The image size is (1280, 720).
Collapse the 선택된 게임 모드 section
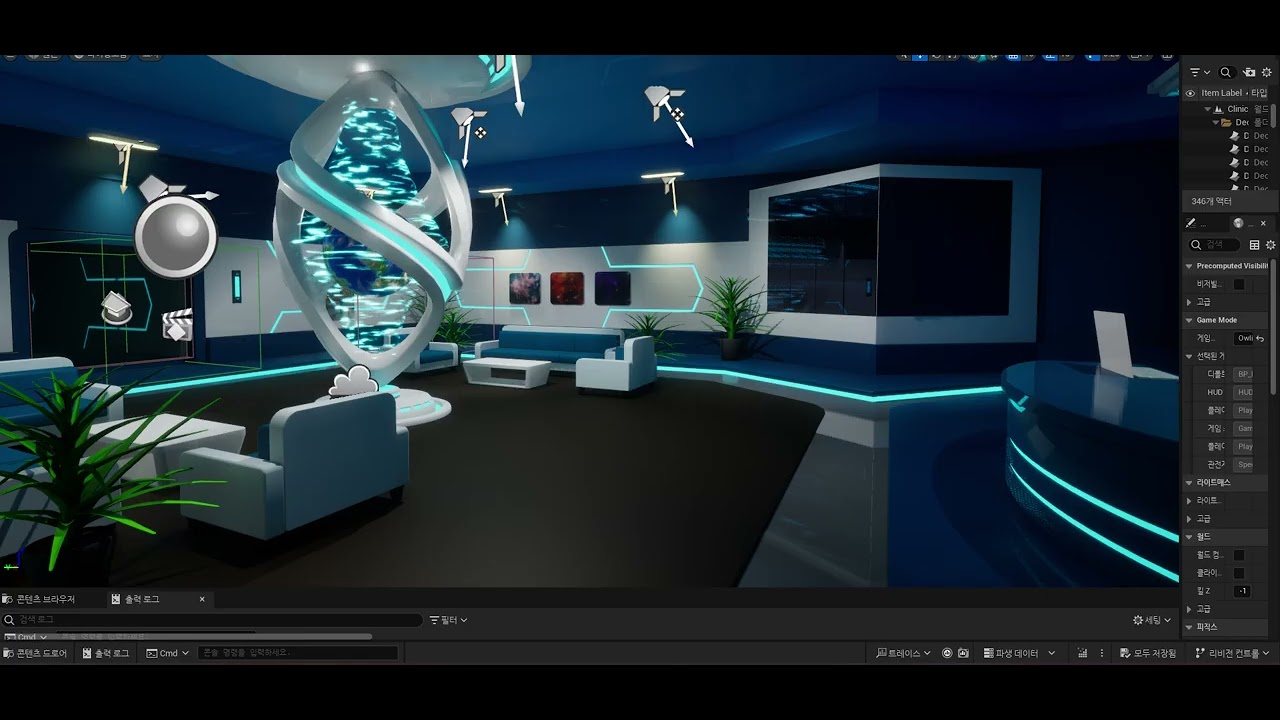tap(1189, 356)
